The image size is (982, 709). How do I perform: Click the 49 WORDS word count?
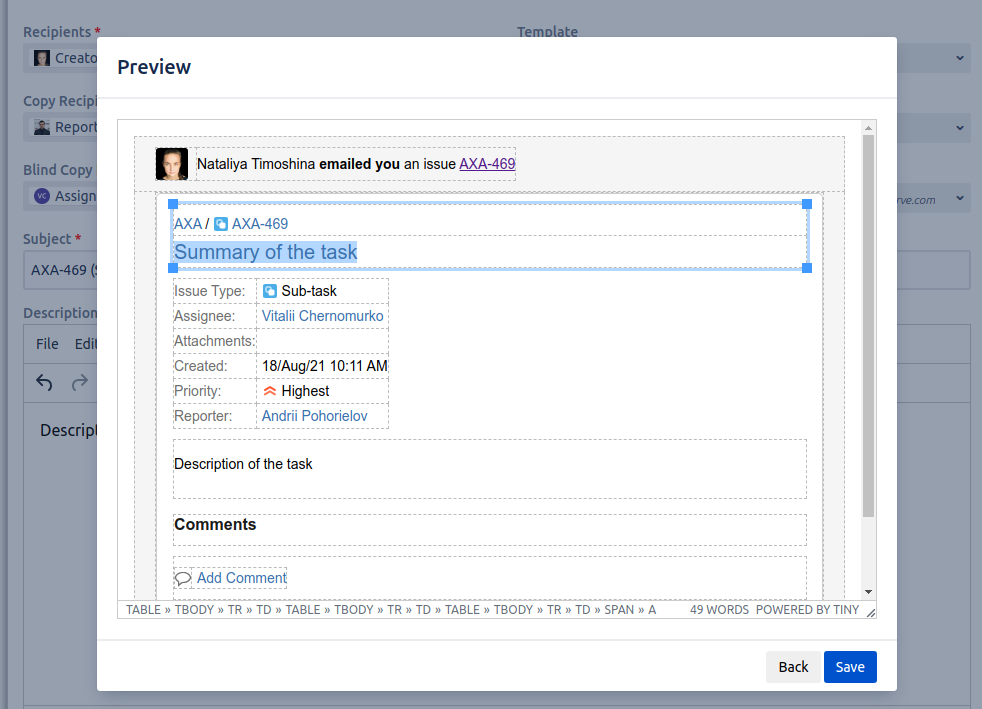pyautogui.click(x=719, y=609)
